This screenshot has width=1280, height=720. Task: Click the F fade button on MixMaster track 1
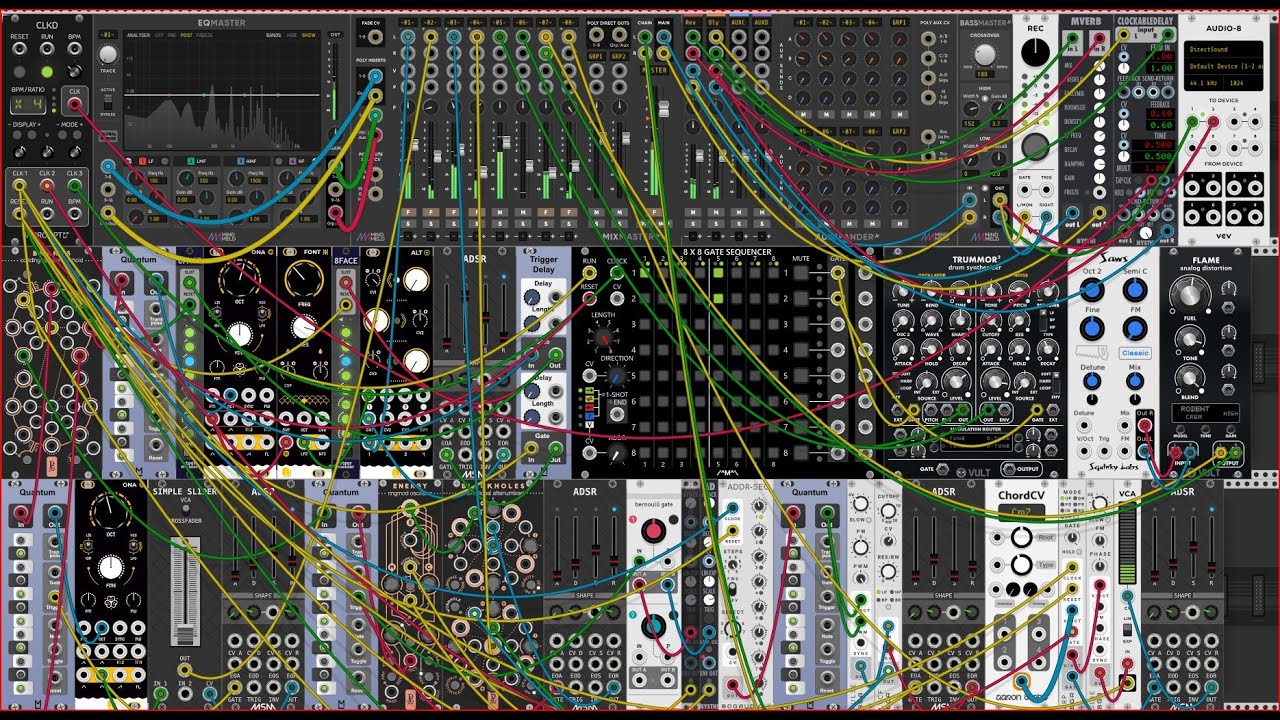[407, 212]
